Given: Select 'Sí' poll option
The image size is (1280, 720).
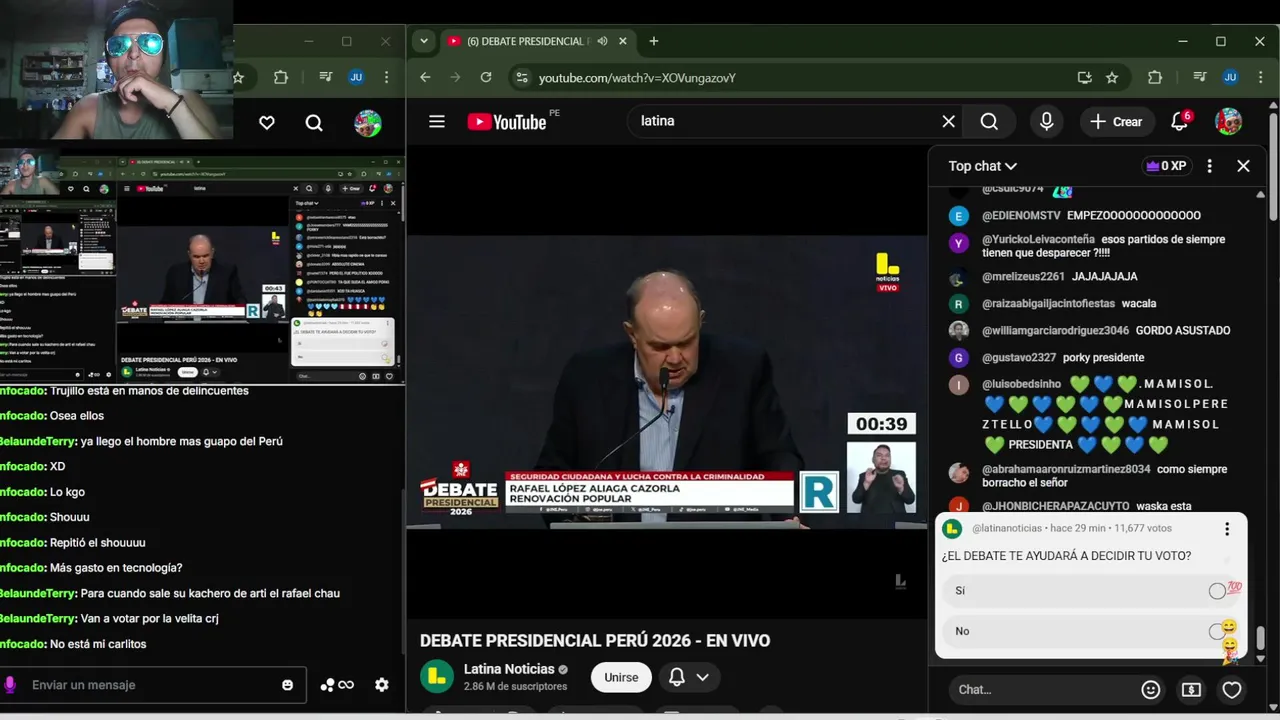Looking at the screenshot, I should (1090, 591).
